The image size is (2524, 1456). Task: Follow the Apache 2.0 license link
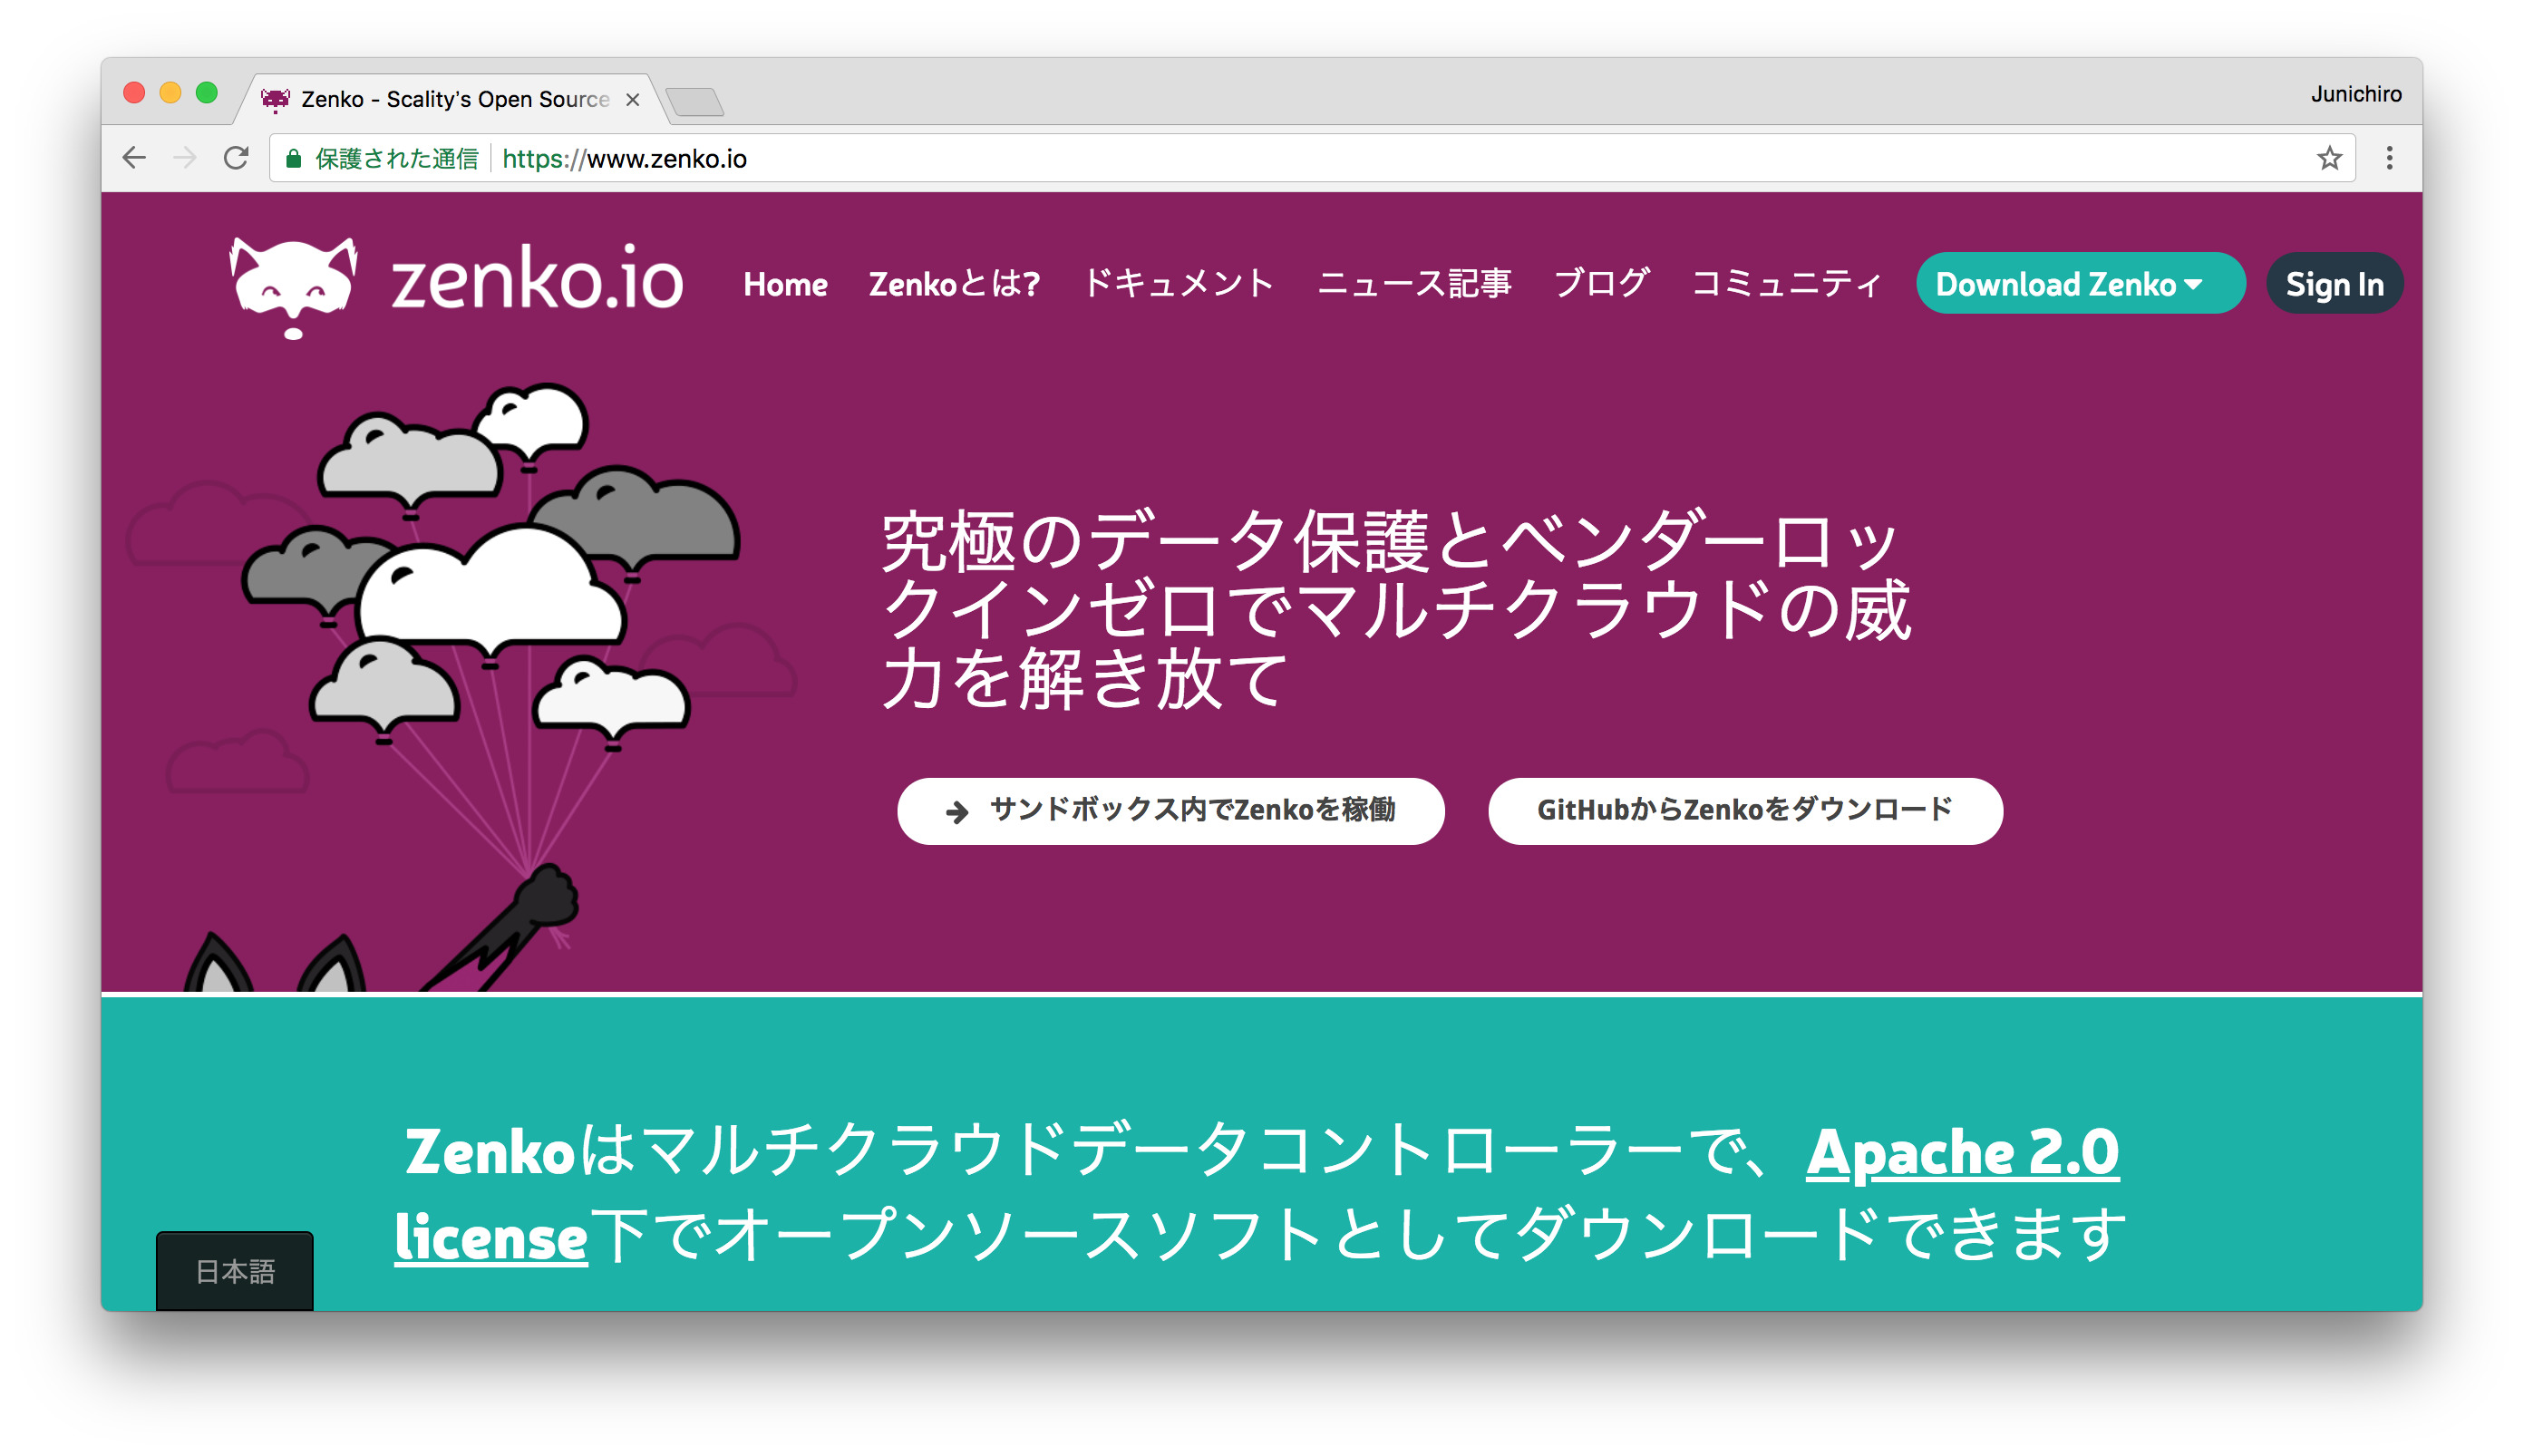tap(1961, 1151)
